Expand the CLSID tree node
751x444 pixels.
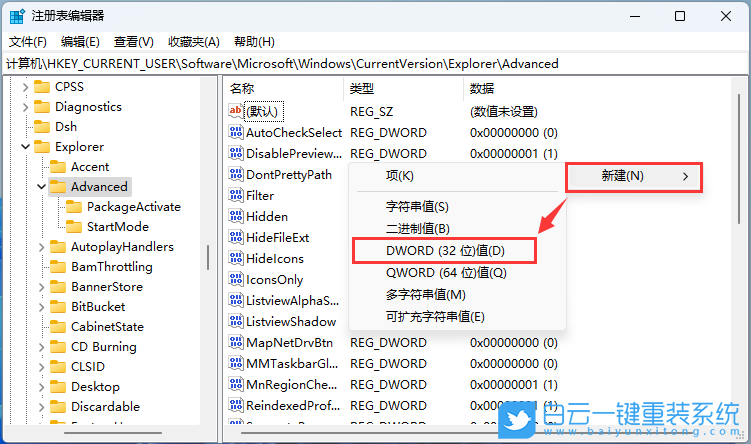(x=42, y=367)
